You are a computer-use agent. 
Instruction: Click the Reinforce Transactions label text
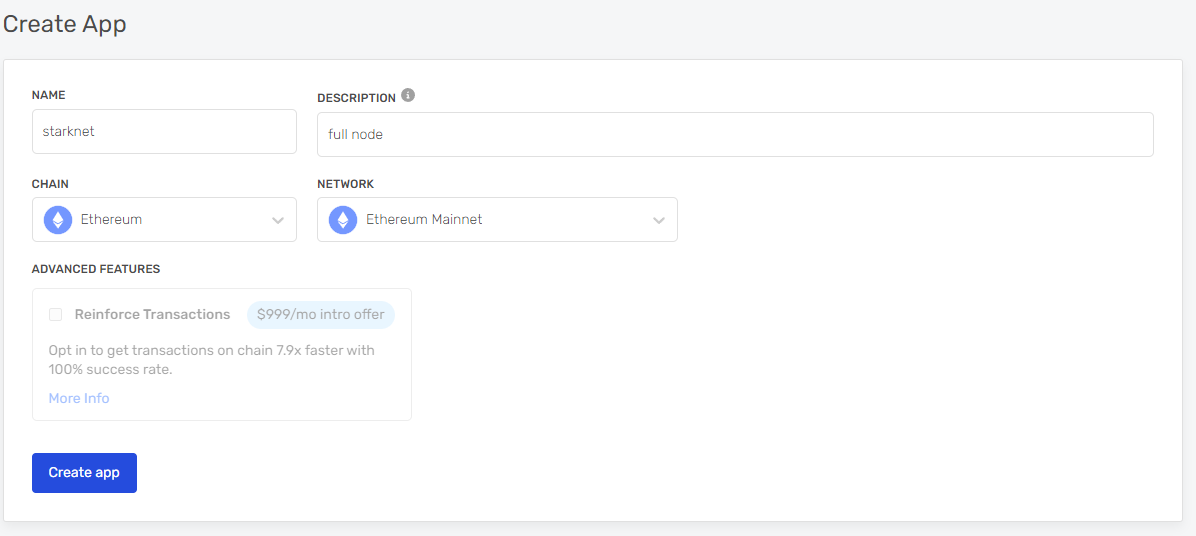[x=153, y=314]
